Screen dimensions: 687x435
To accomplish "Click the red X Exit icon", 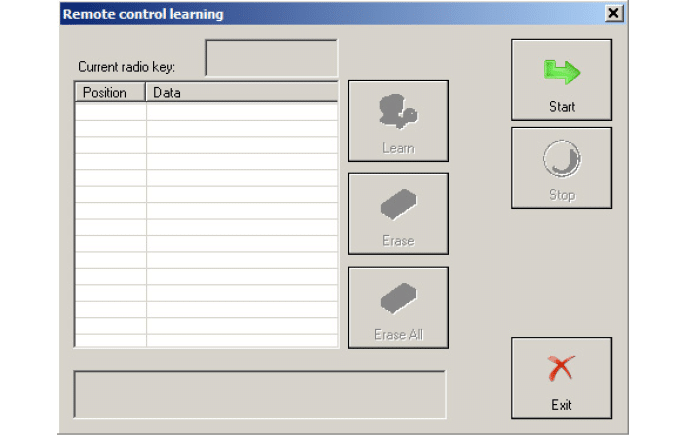I will (561, 369).
